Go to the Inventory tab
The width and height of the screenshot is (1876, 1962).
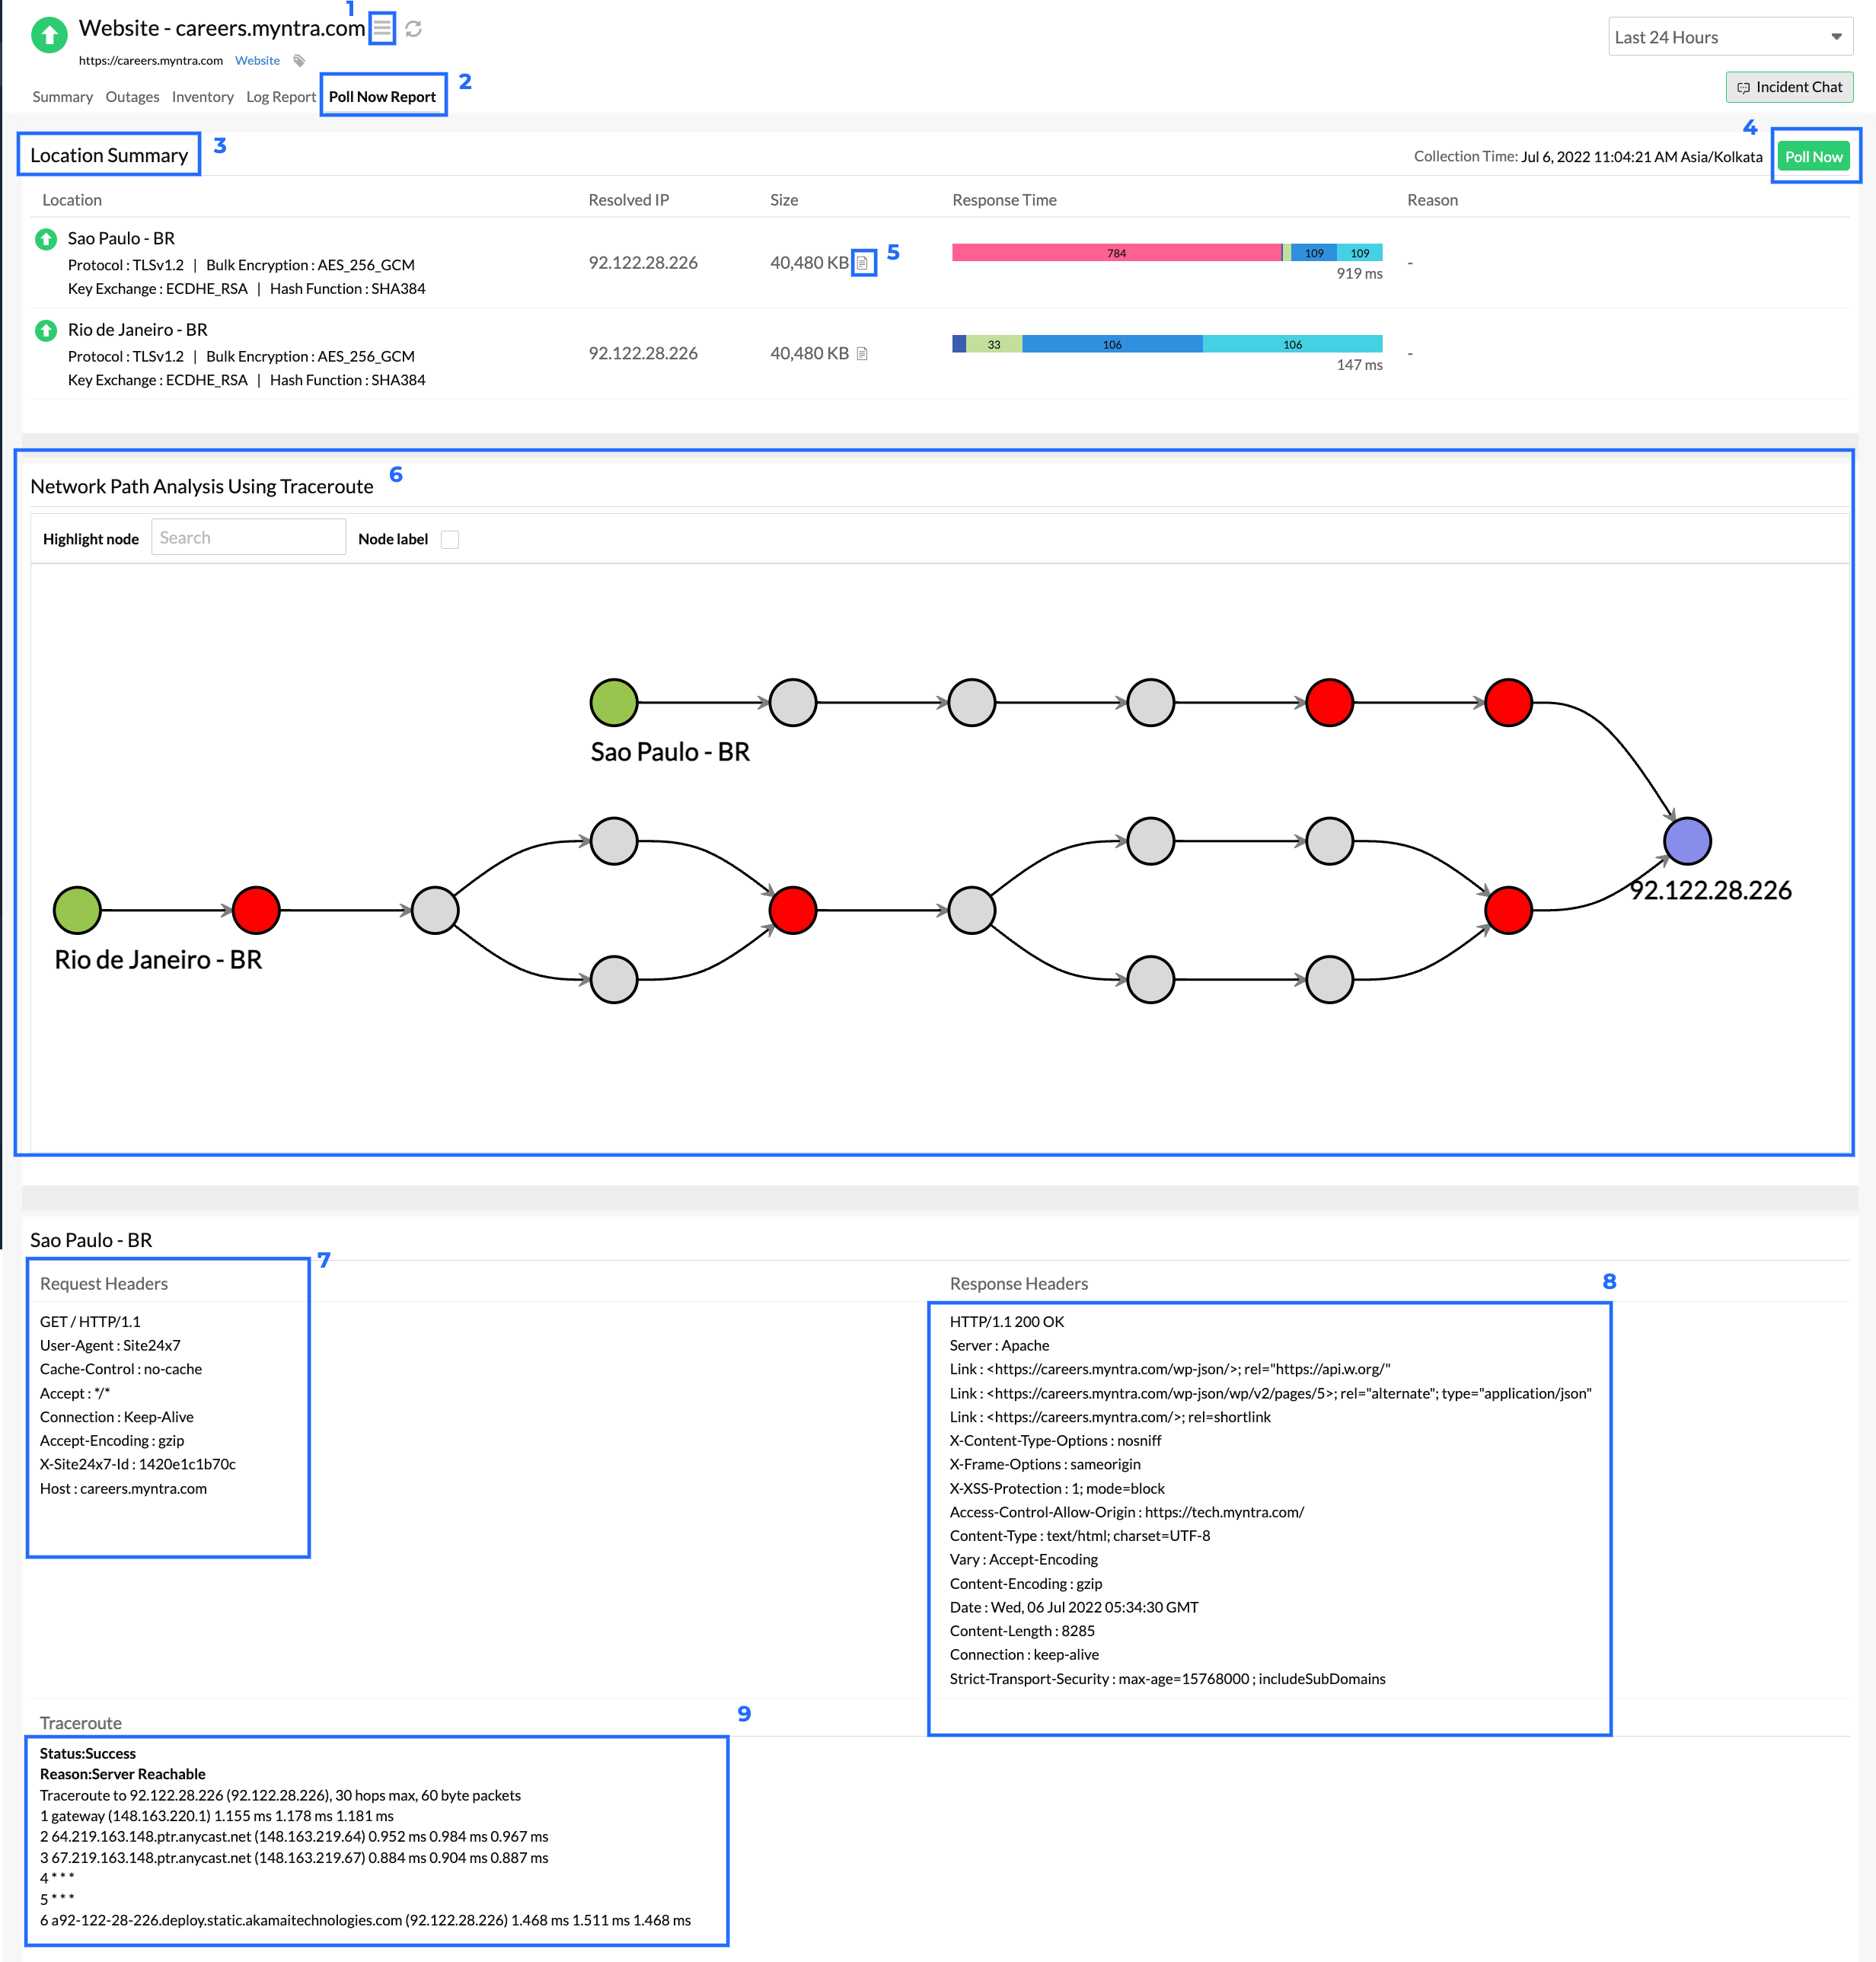pos(202,97)
